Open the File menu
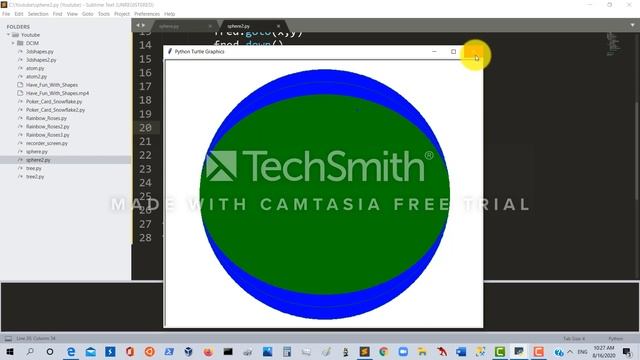Viewport: 640px width, 360px height. [x=6, y=14]
